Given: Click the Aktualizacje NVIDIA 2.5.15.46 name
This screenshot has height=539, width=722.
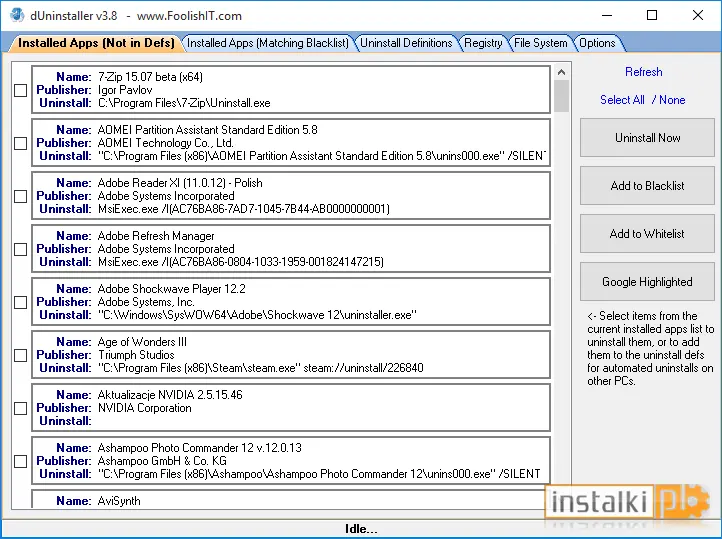Looking at the screenshot, I should tap(170, 394).
